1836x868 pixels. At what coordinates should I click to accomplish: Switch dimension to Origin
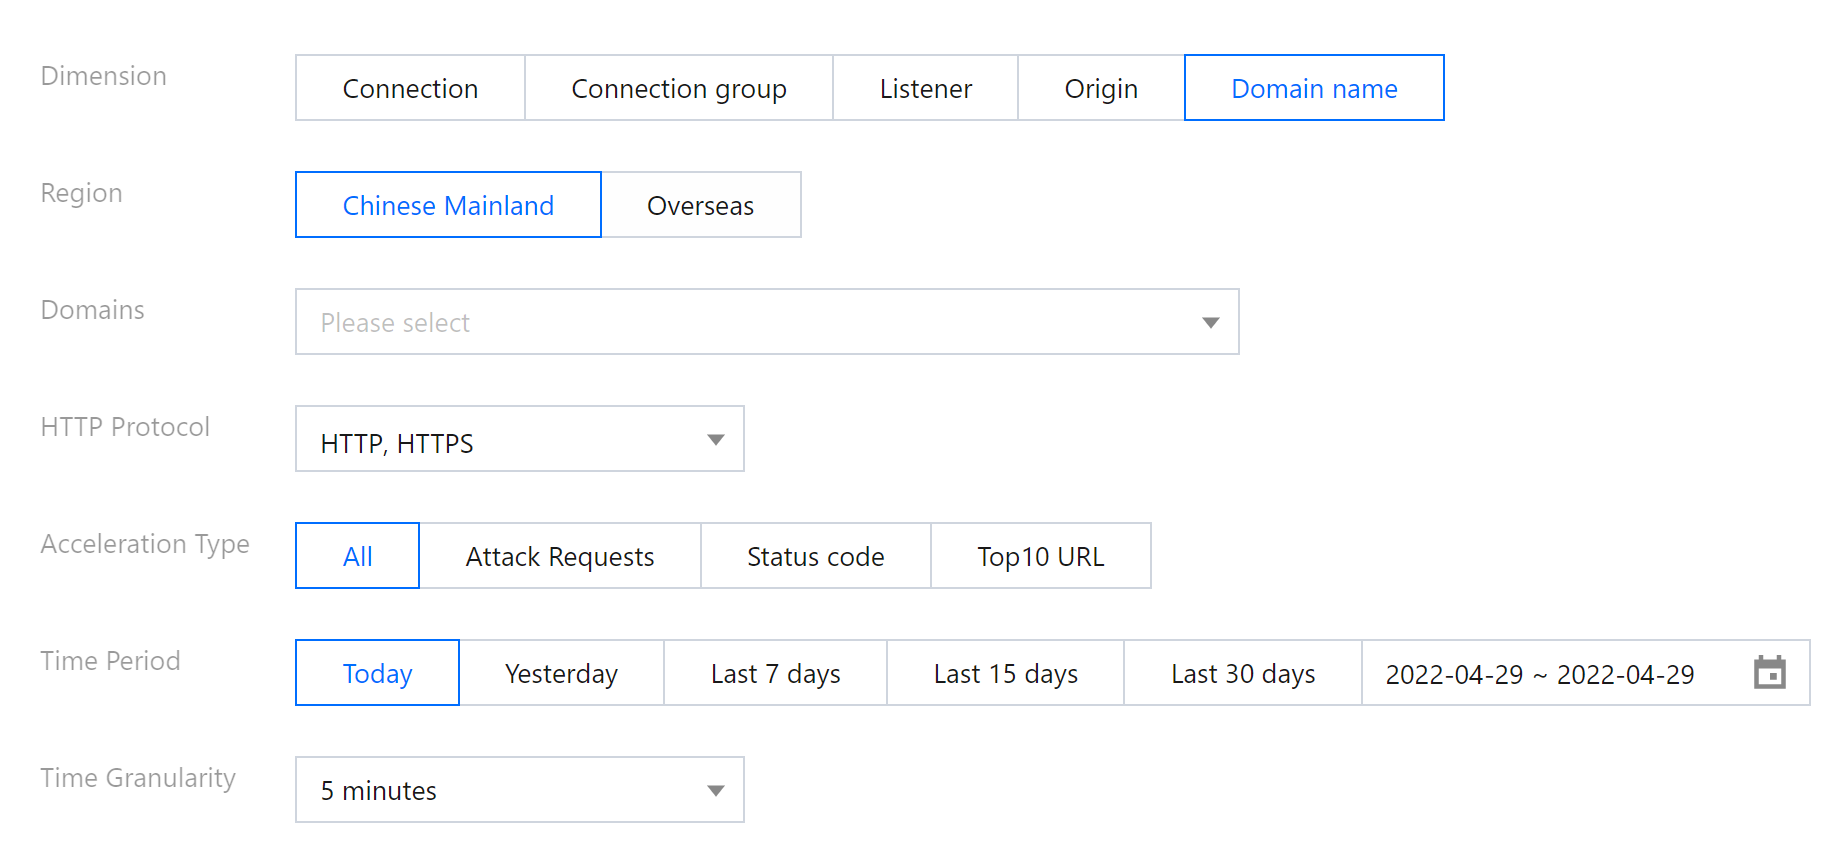click(1100, 89)
